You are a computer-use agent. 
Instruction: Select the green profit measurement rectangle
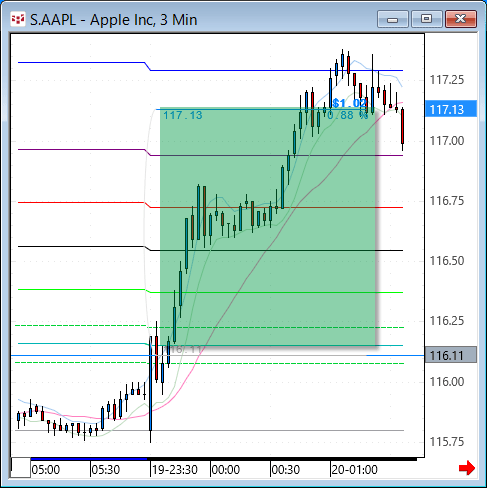[268, 227]
